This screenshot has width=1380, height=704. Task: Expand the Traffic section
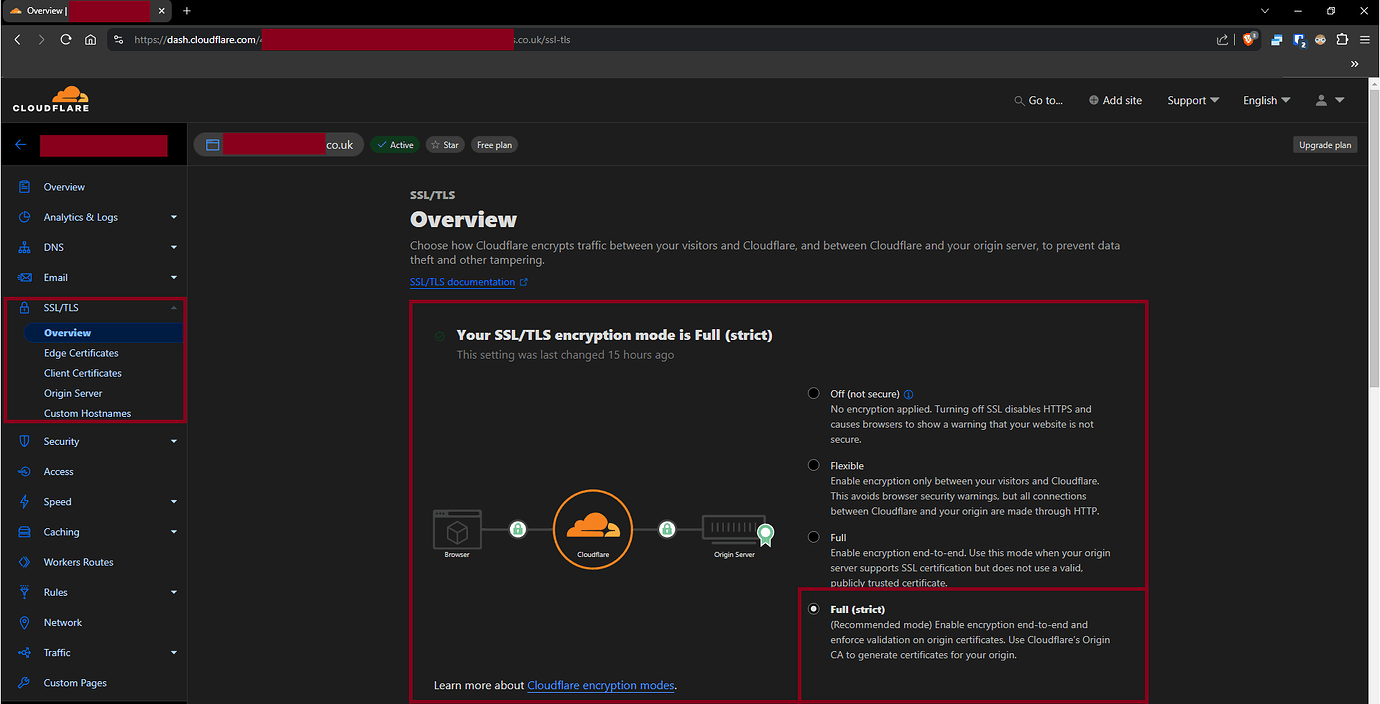[174, 653]
